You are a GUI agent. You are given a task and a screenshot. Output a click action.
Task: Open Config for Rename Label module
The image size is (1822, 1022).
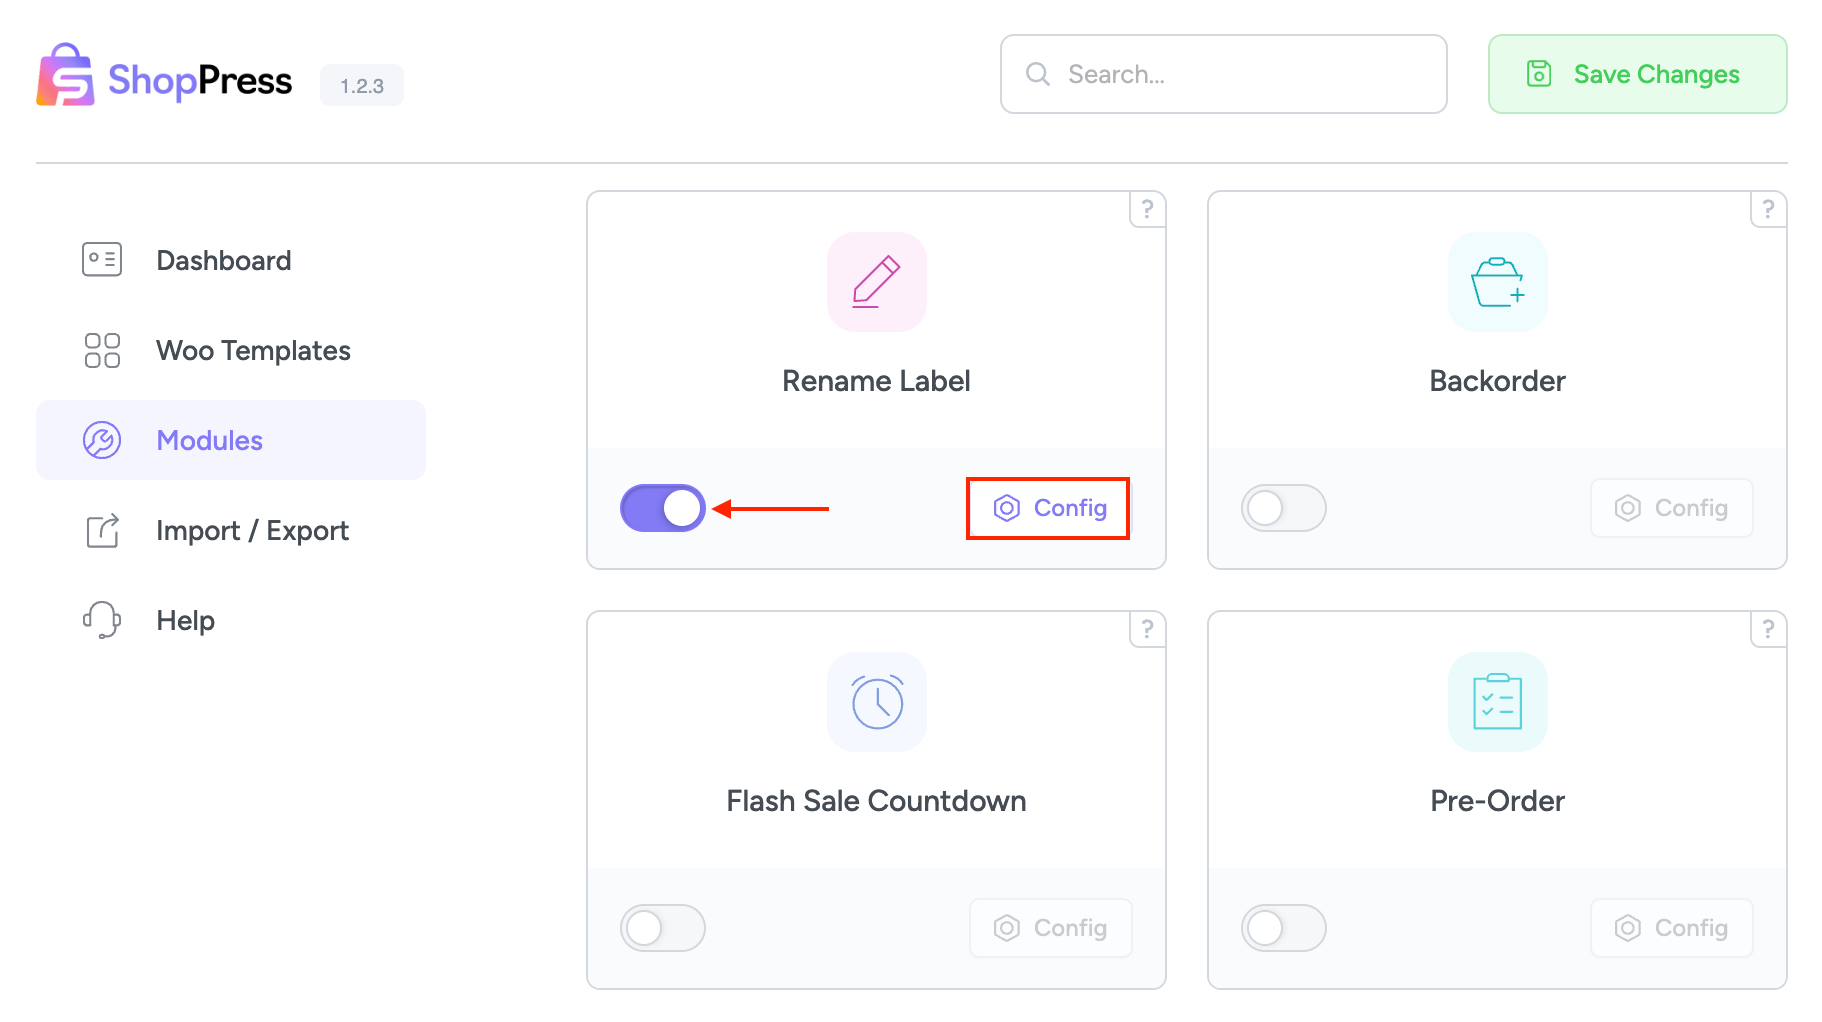(x=1049, y=508)
